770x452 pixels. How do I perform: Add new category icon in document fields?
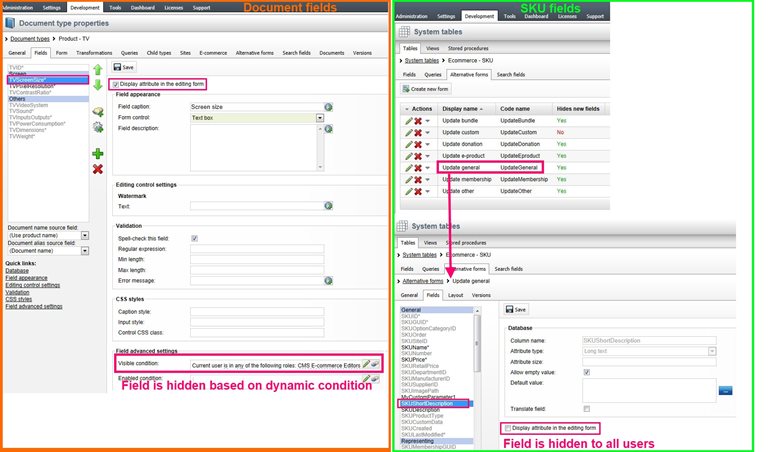pos(98,112)
